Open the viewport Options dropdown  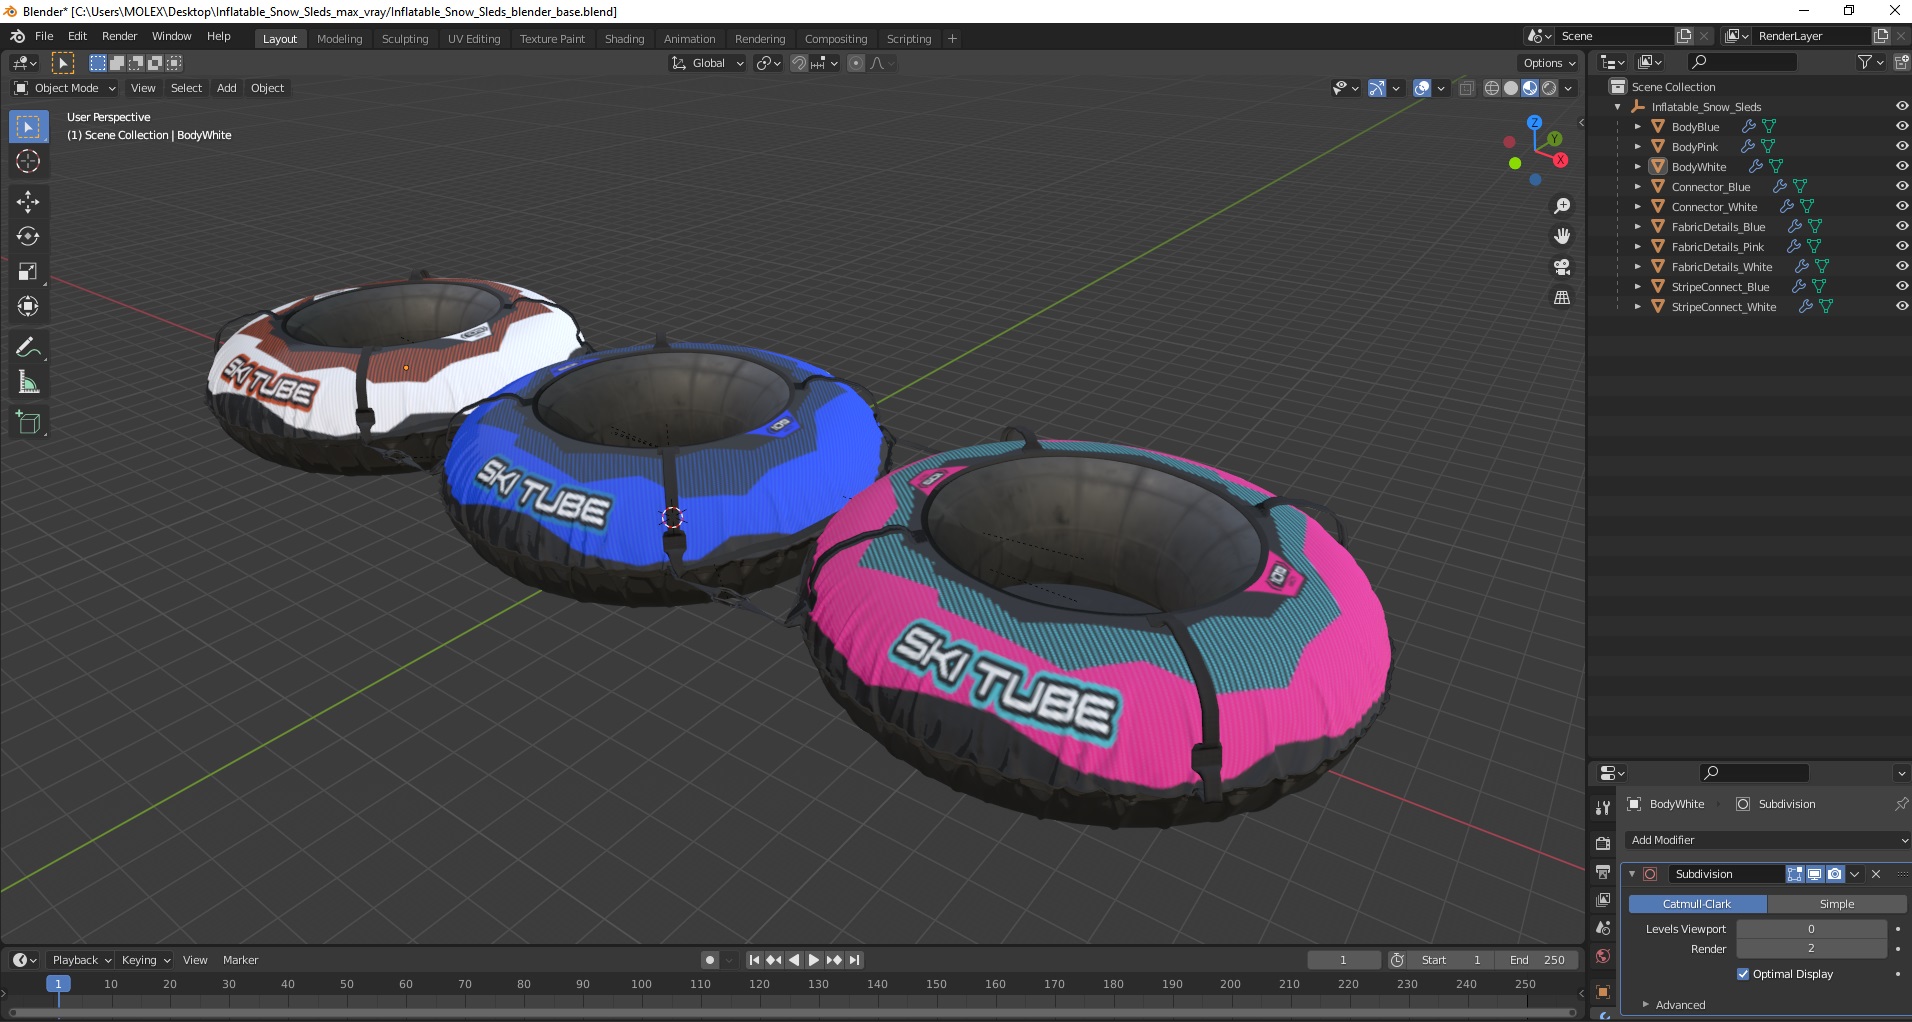(x=1549, y=63)
